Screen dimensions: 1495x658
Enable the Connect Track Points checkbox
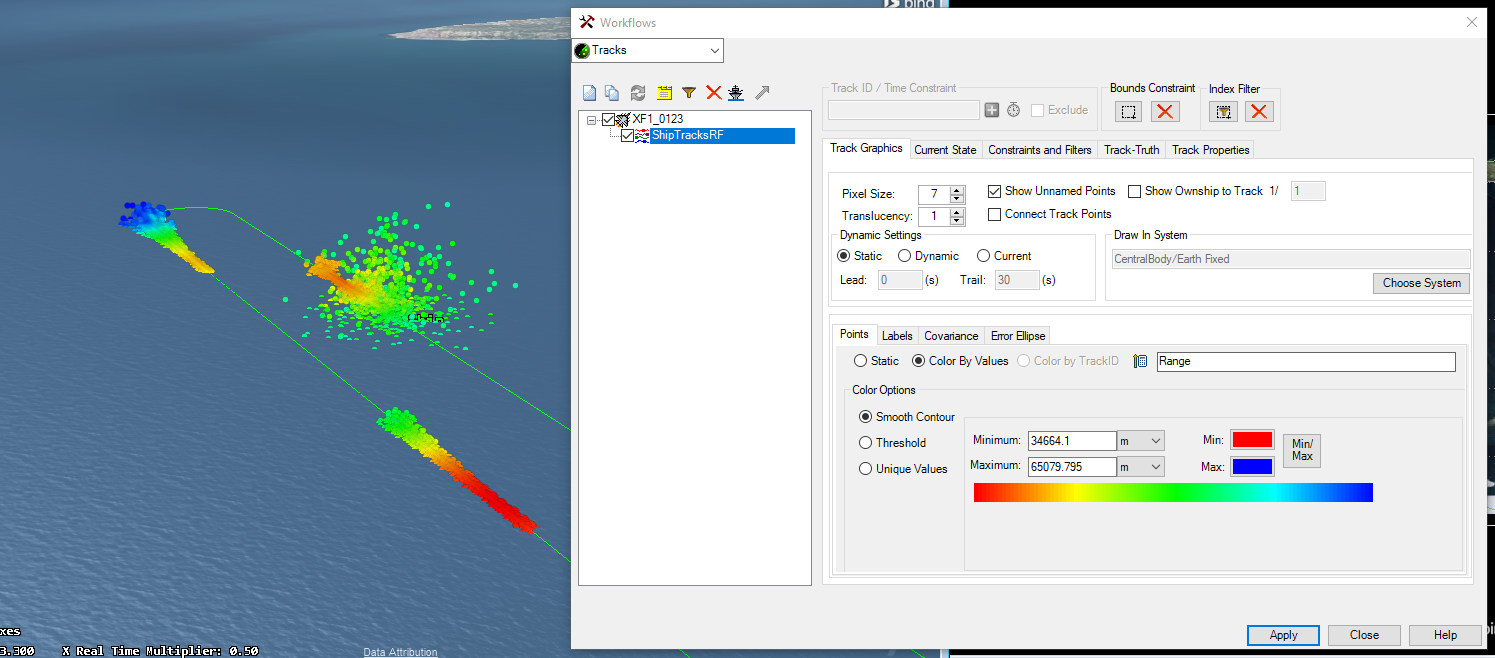(995, 214)
